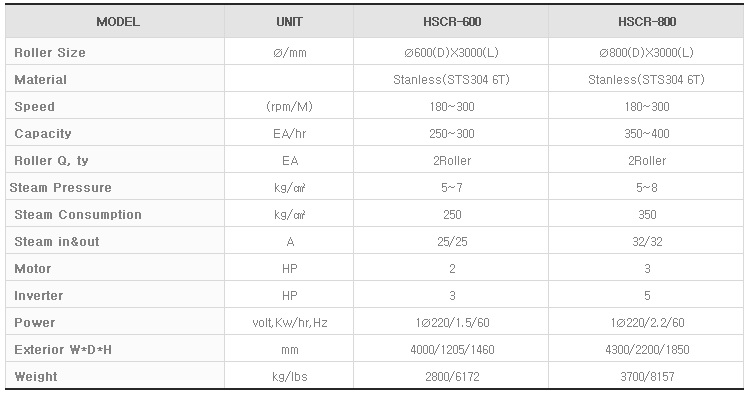Click the HSCR-600 weight value 2800/6172
Image resolution: width=750 pixels, height=397 pixels.
tap(452, 376)
